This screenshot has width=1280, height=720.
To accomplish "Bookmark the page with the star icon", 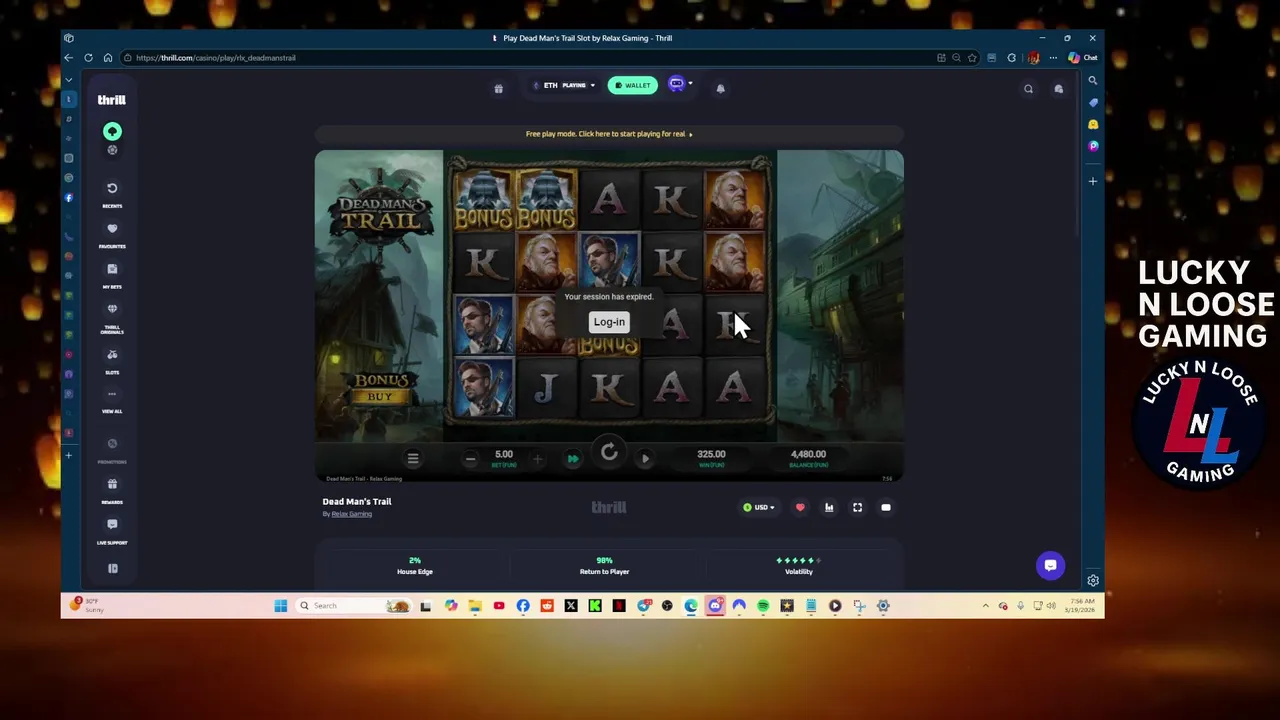I will pos(972,58).
